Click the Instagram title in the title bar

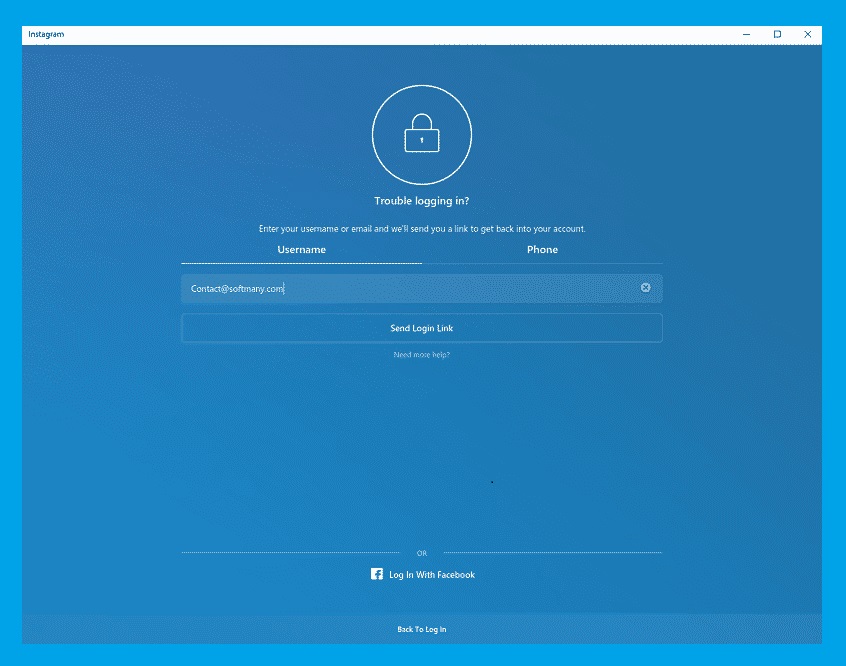coord(46,34)
